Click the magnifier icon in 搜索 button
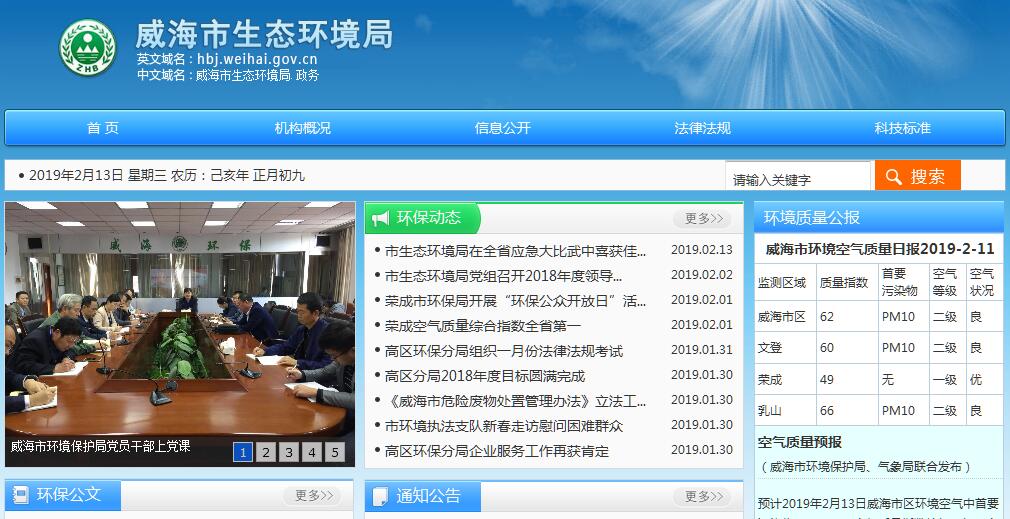Image resolution: width=1010 pixels, height=519 pixels. 893,176
